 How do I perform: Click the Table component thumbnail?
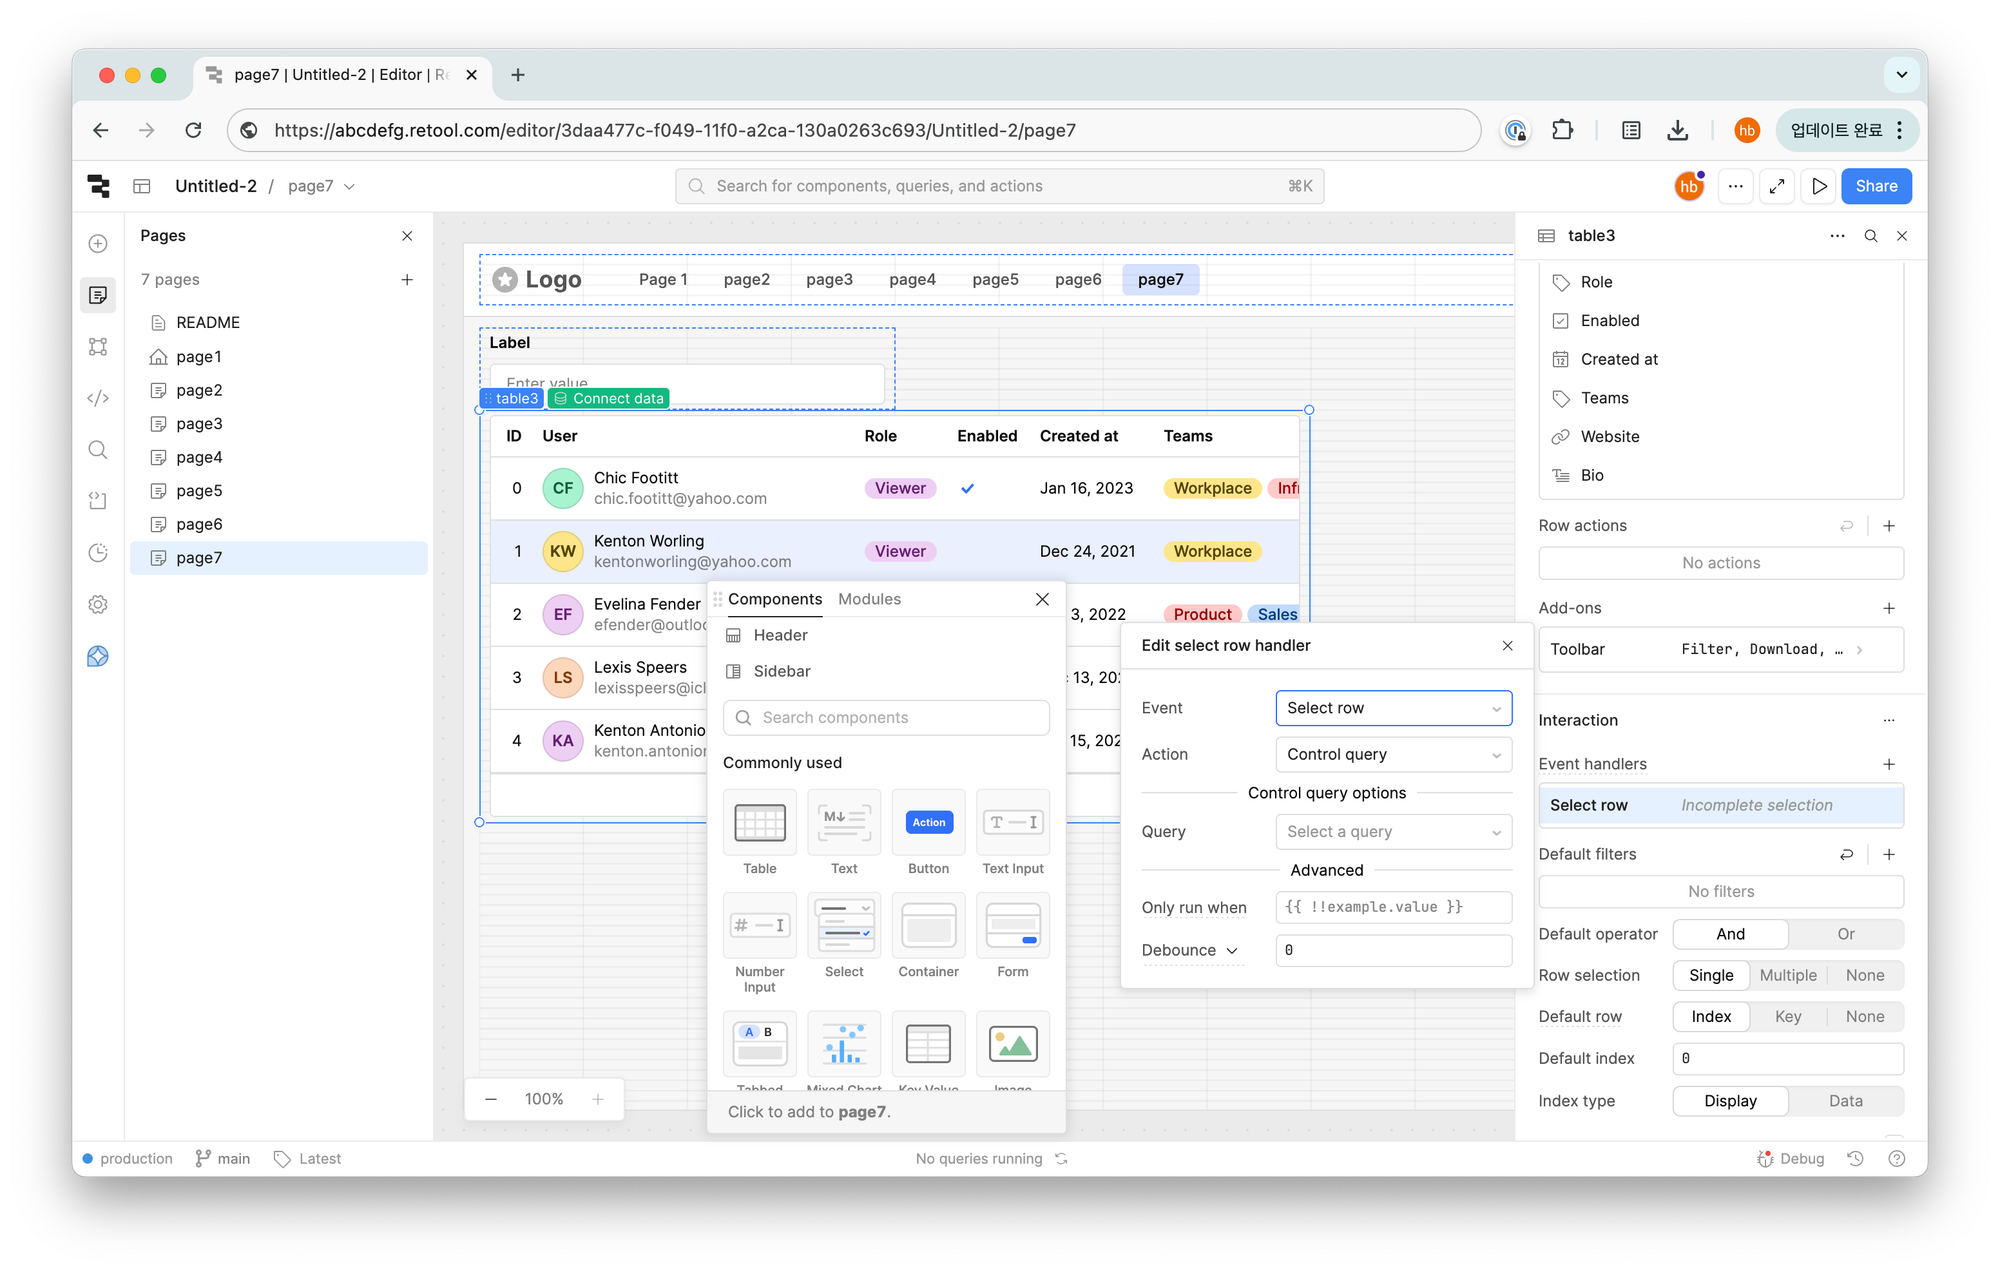(759, 823)
